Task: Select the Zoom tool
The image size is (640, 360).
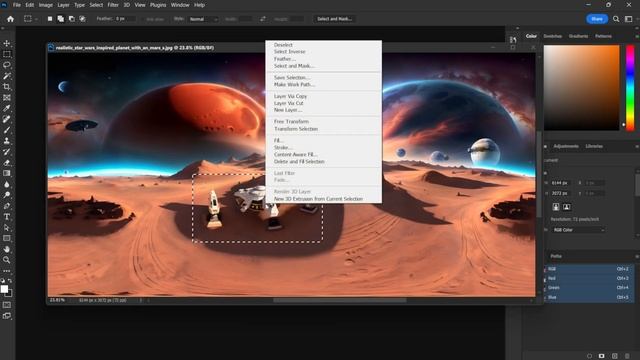Action: [7, 260]
